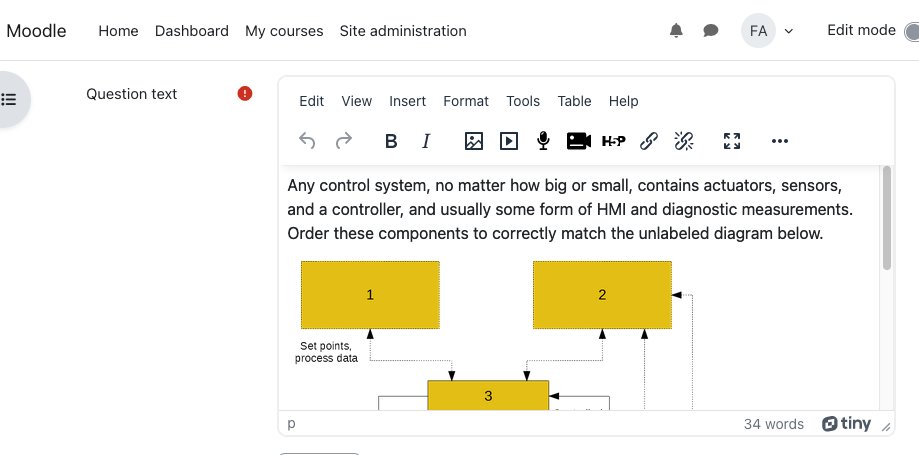919x455 pixels.
Task: Go to Moodle home via site name
Action: (x=36, y=30)
